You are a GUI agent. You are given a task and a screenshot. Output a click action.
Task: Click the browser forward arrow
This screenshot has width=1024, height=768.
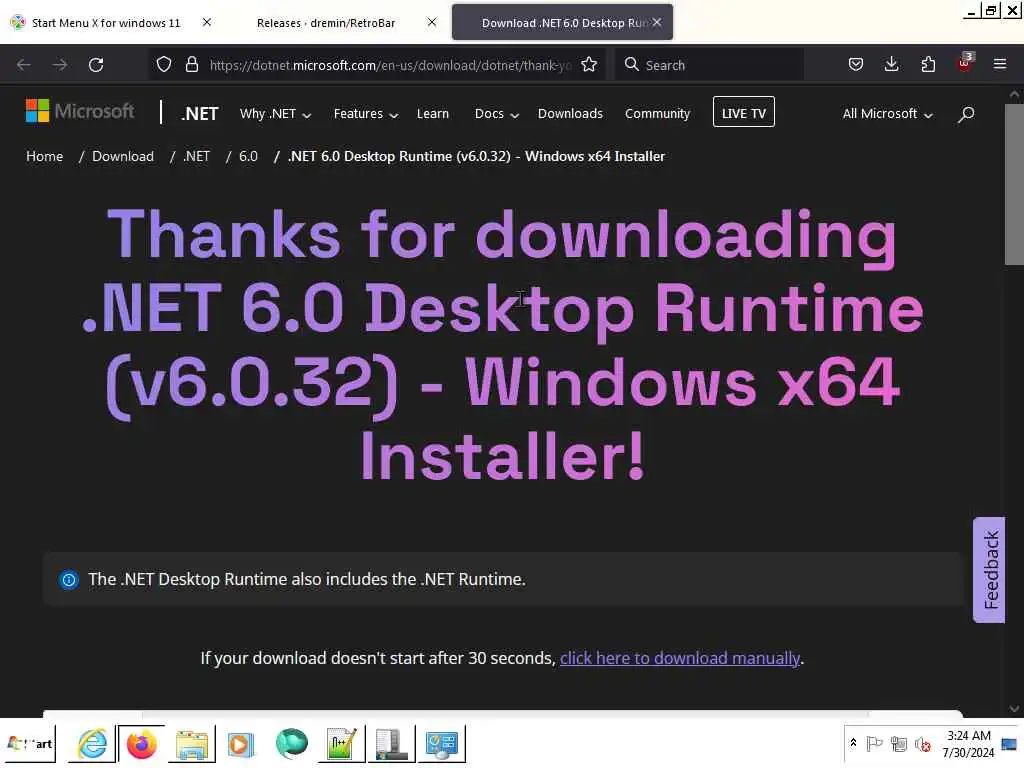coord(59,65)
